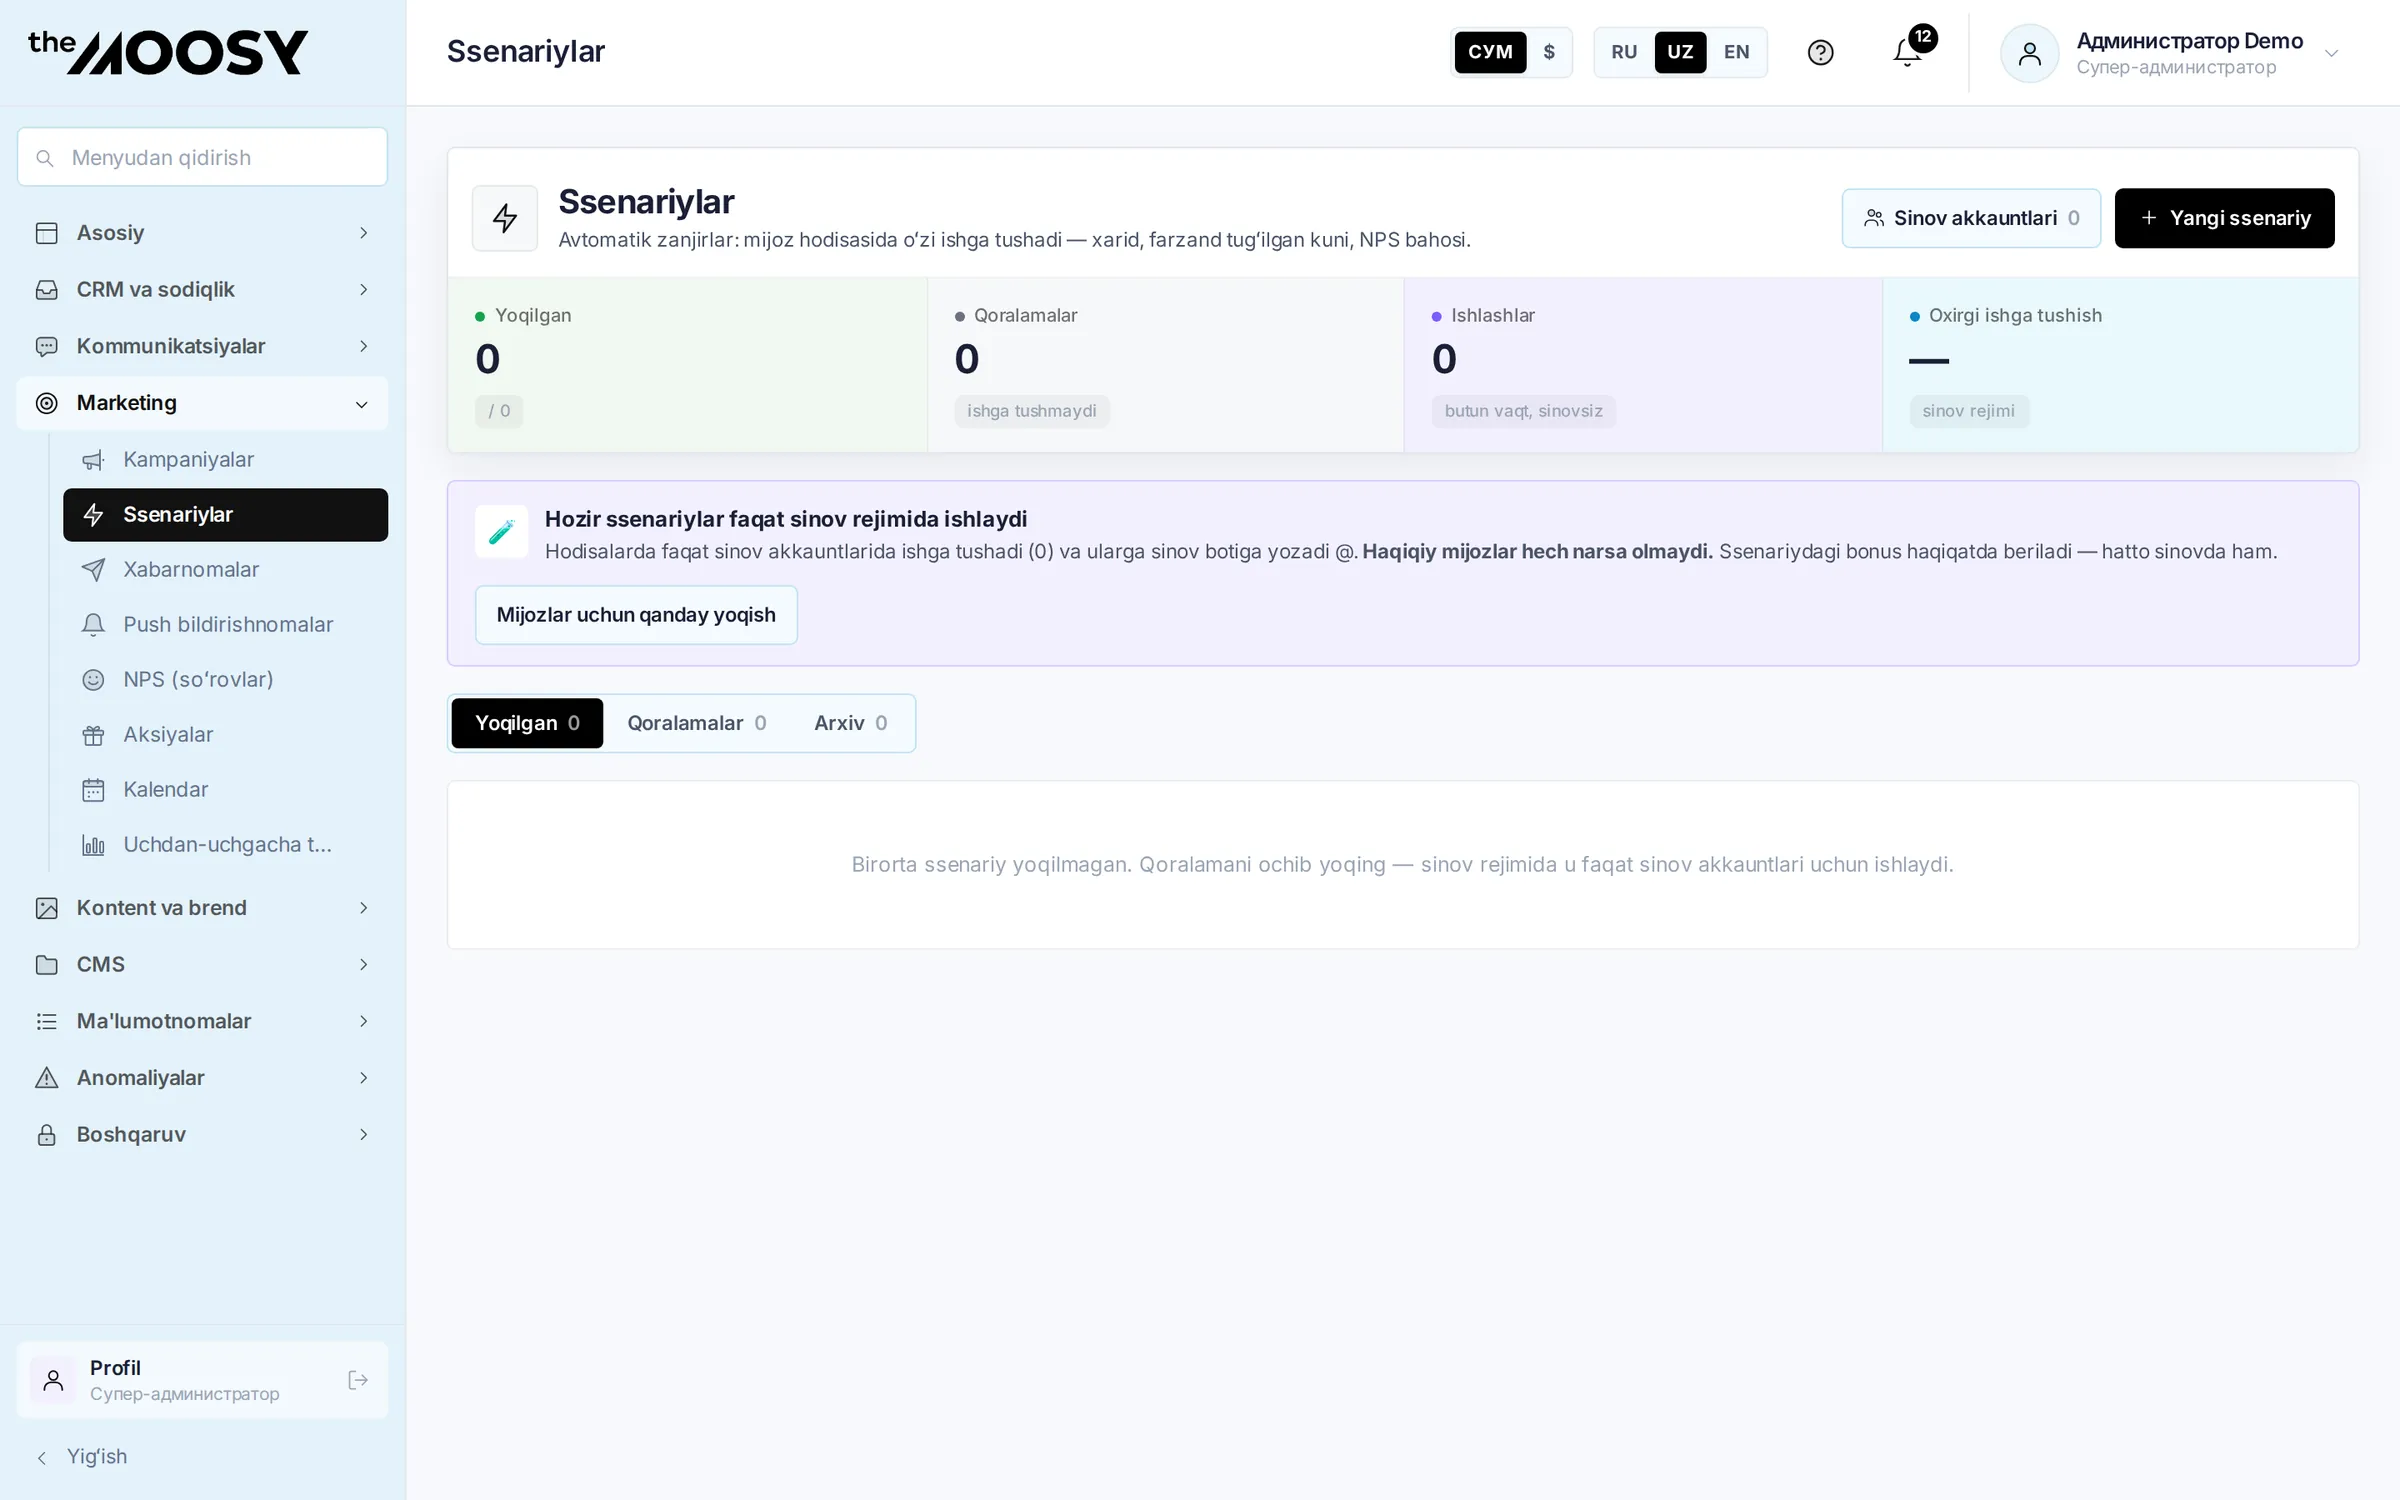
Task: Click the Xabarnomalar paper-plane icon
Action: coord(93,570)
